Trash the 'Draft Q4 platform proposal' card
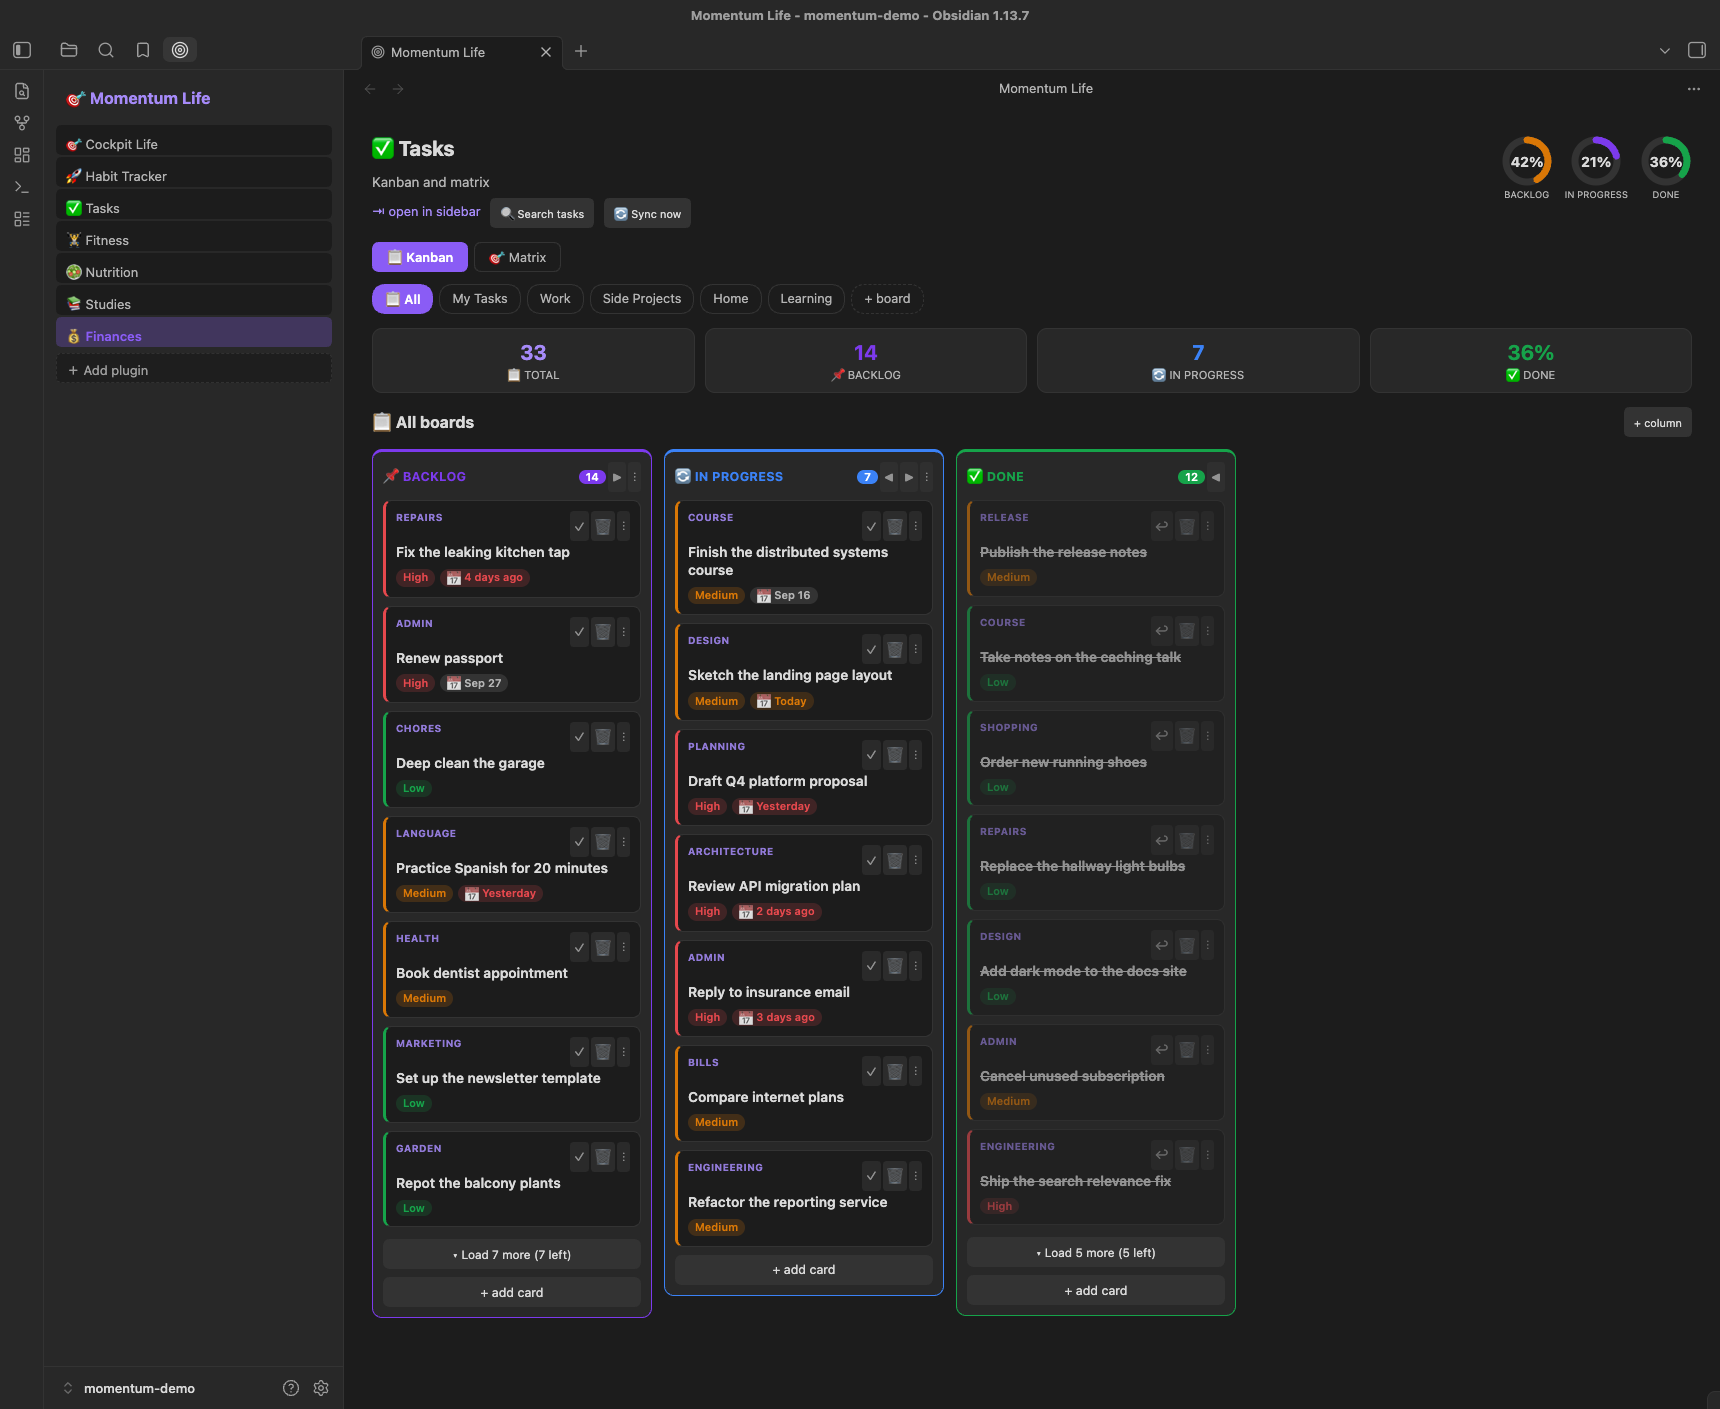 [x=895, y=755]
